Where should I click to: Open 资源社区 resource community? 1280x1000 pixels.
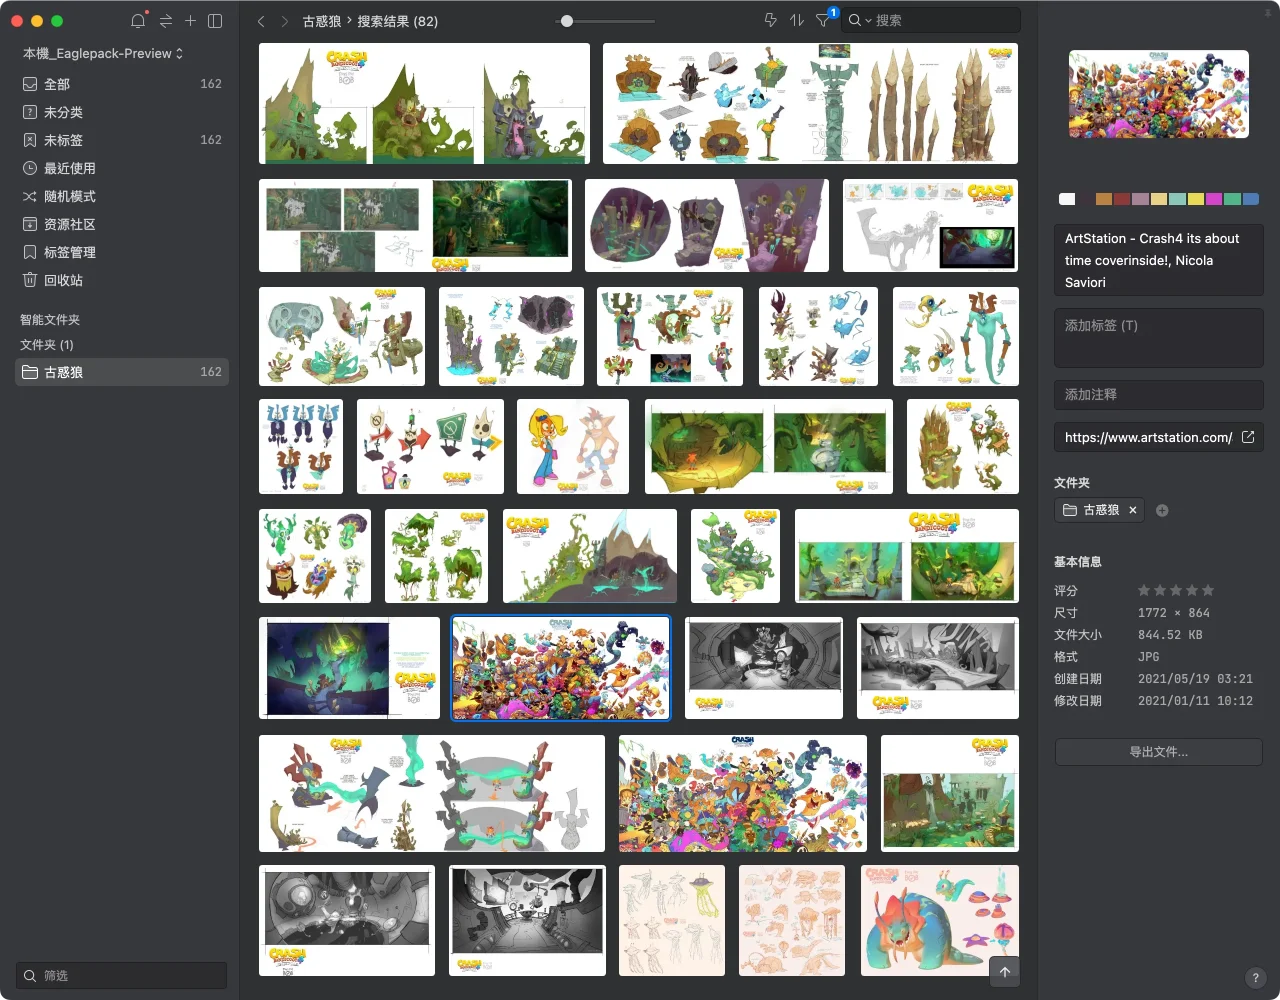(x=121, y=224)
